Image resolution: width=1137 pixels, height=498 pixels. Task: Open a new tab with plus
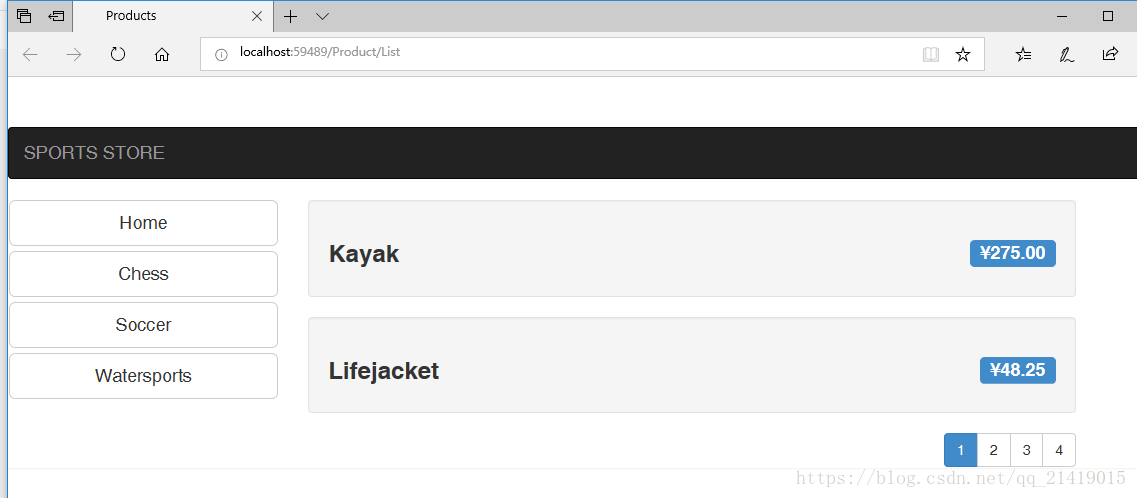point(290,16)
